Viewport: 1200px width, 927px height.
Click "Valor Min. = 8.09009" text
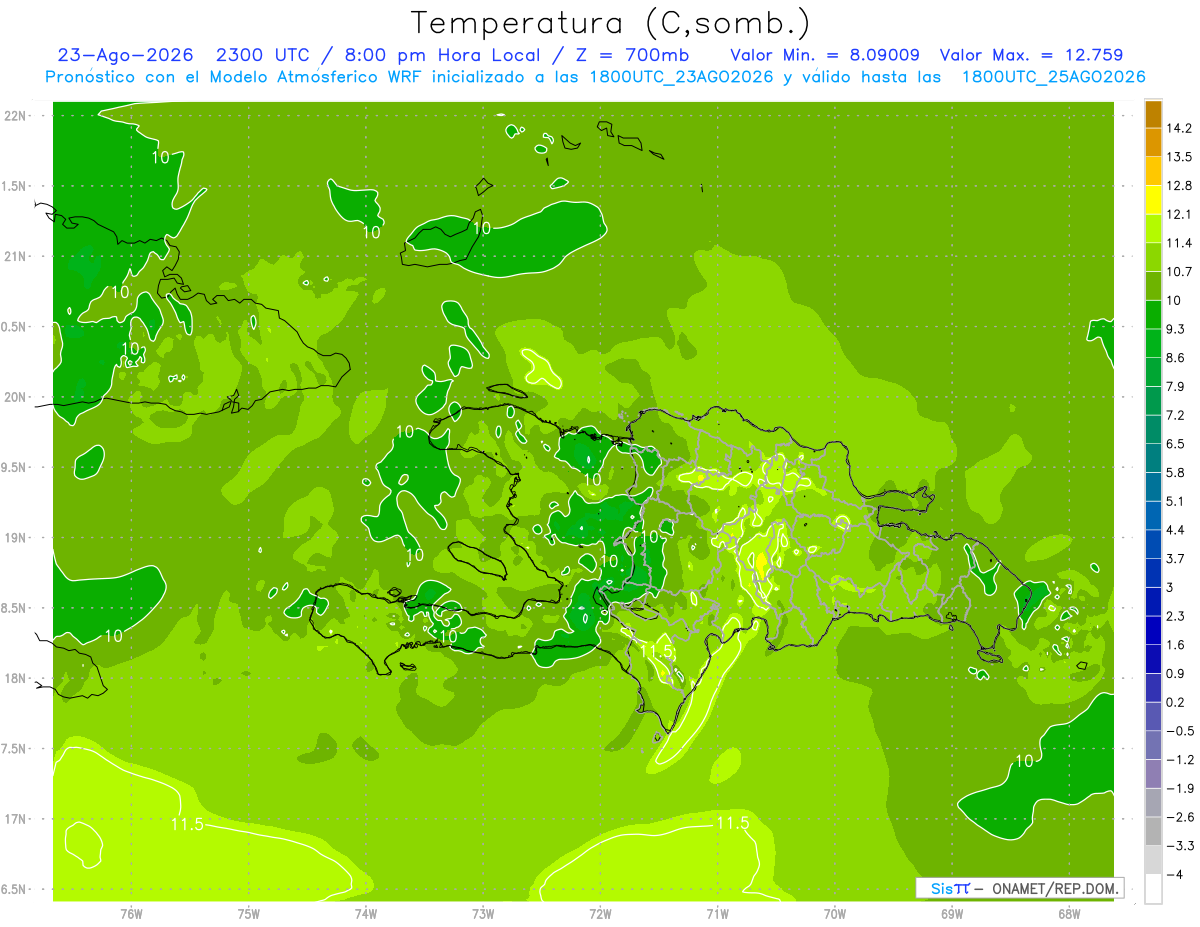tap(824, 55)
